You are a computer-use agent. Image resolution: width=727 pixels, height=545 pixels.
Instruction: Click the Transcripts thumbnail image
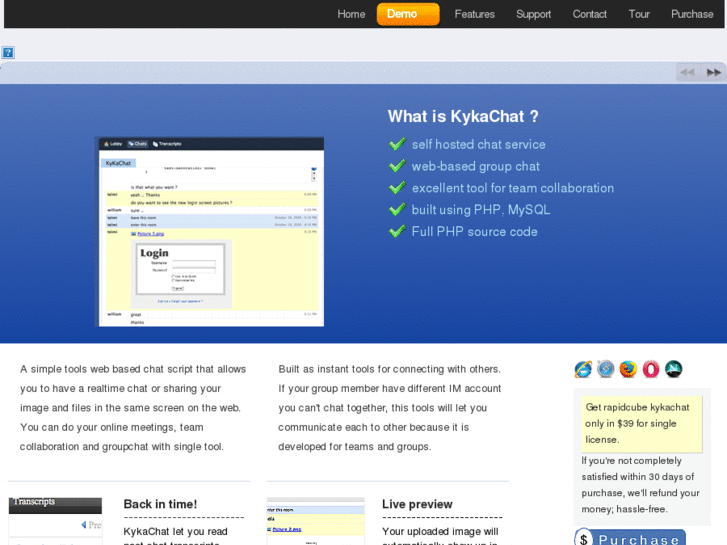pos(55,521)
